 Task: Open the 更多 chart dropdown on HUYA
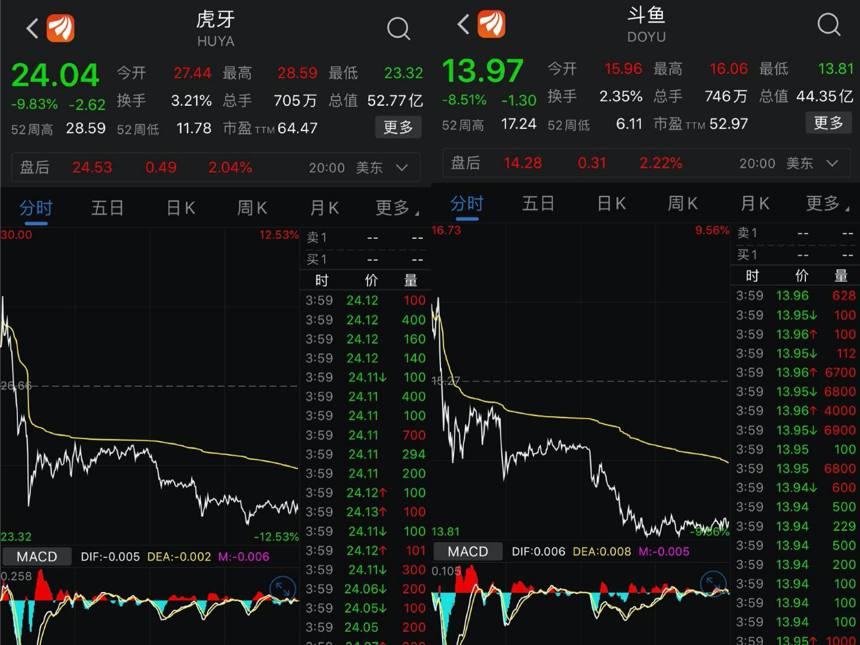pos(397,208)
